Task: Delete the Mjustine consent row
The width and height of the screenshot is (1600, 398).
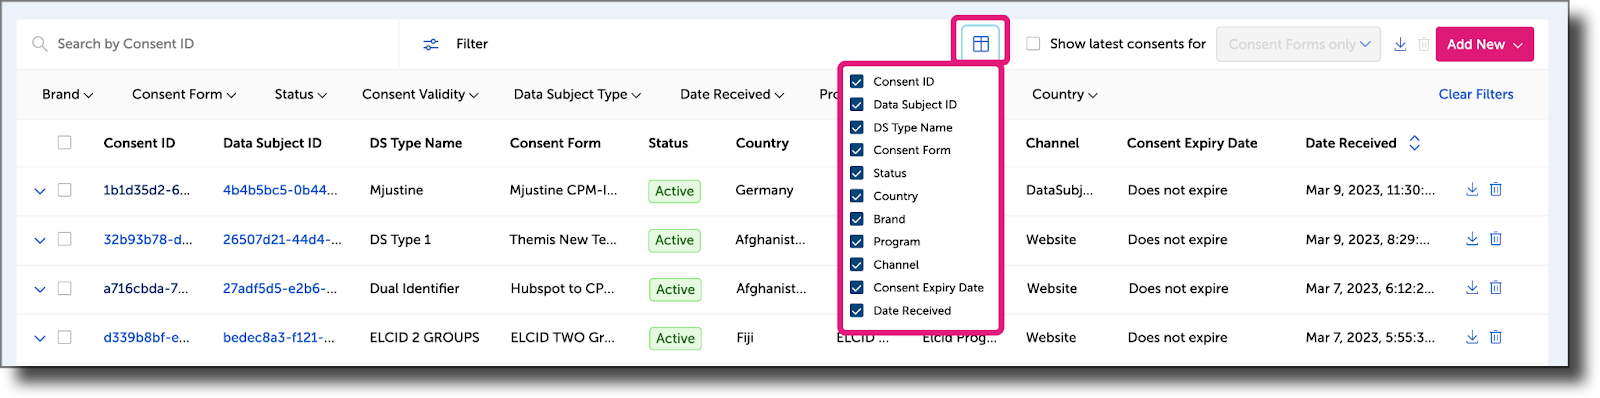Action: point(1496,189)
